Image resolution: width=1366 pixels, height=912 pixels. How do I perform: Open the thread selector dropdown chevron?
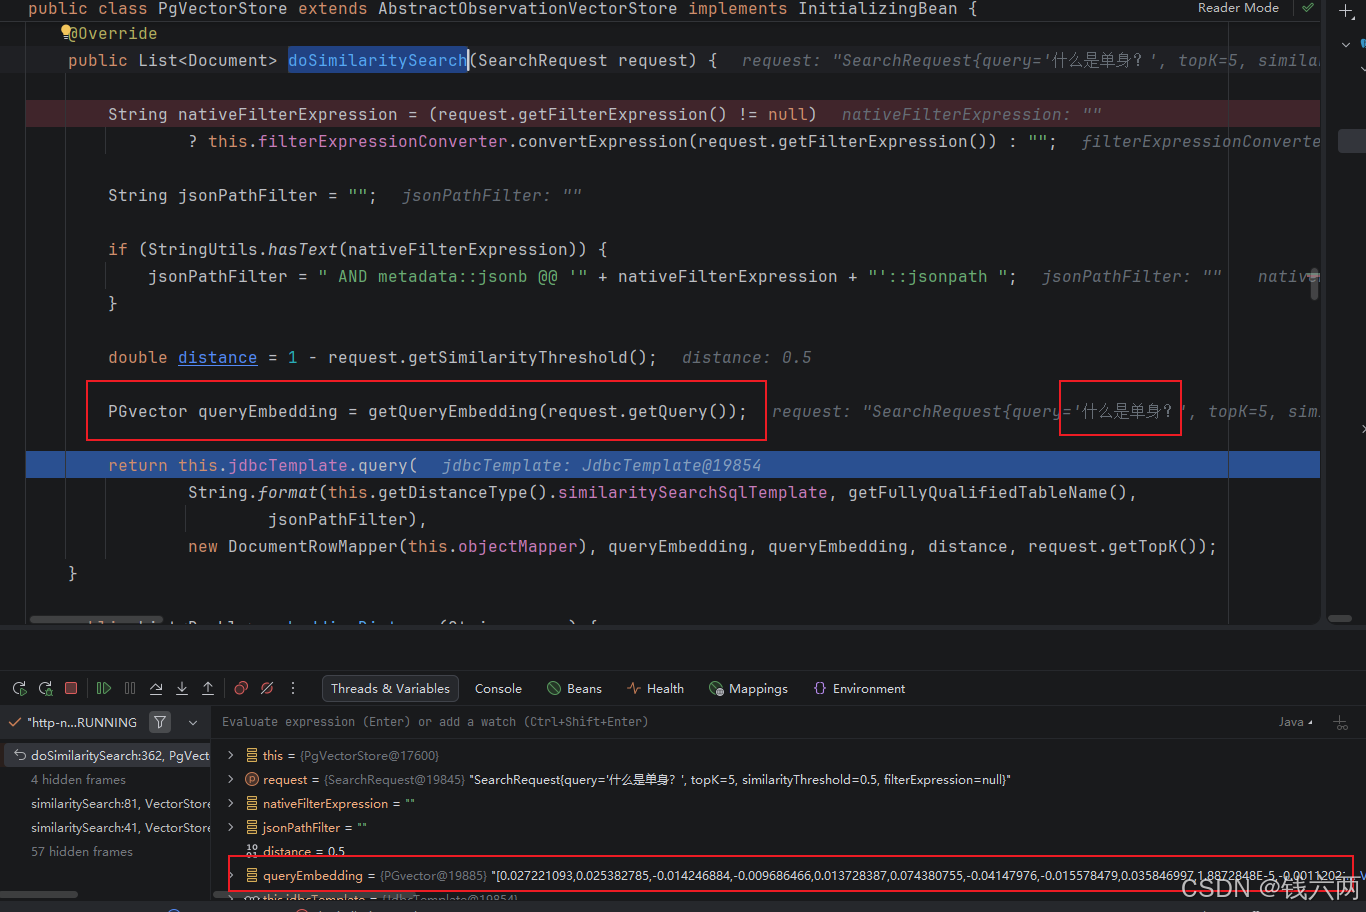193,722
